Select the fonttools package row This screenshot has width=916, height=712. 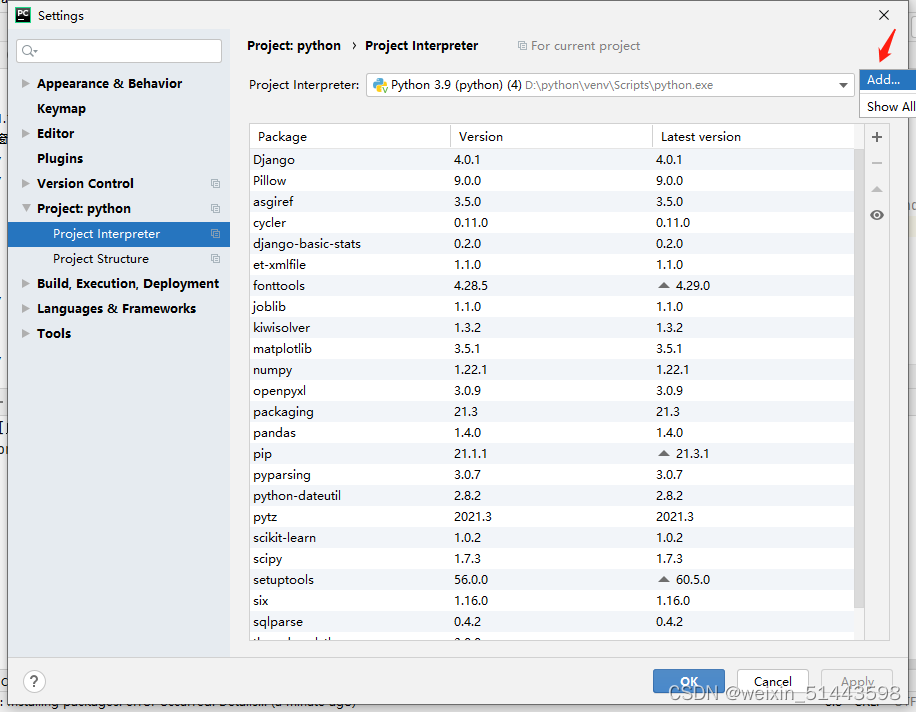pos(551,286)
